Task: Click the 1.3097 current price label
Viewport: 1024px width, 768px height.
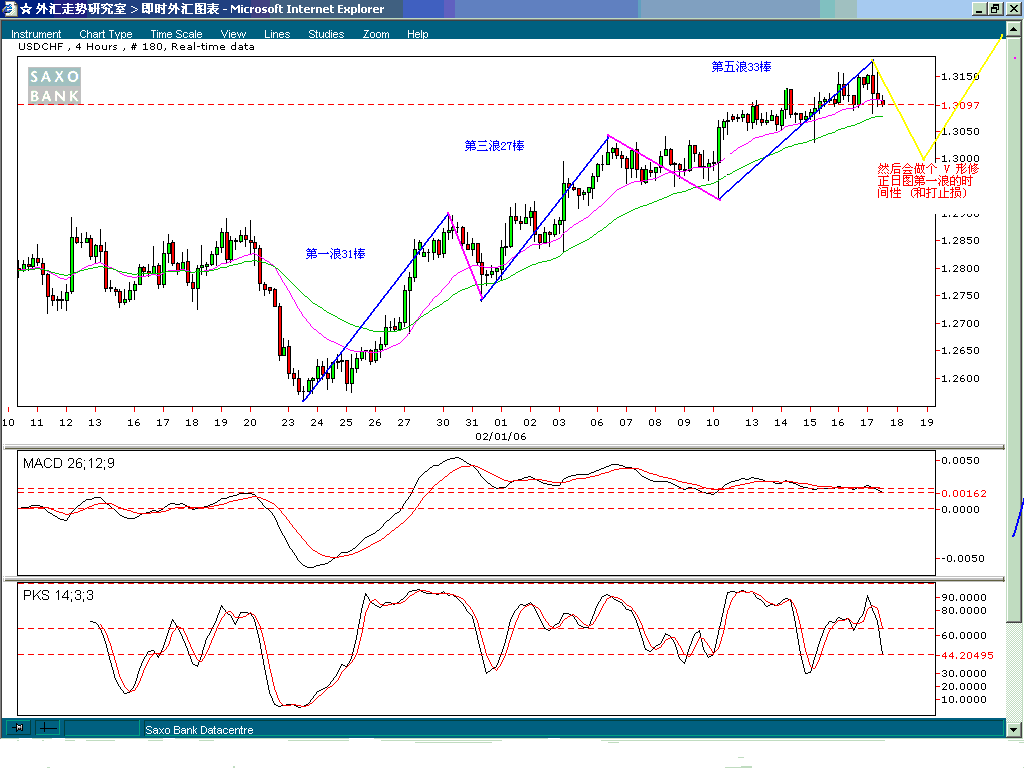Action: coord(960,105)
